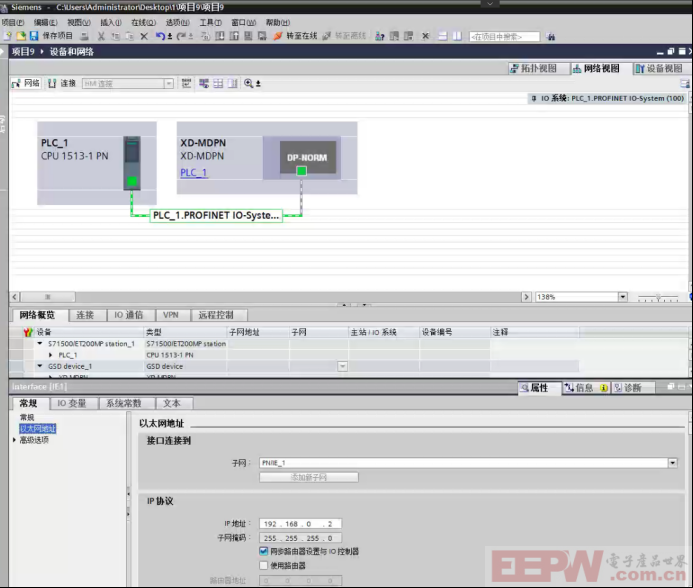This screenshot has width=693, height=588.
Task: Collapse S71500/ET200MP station_1 tree row
Action: point(40,343)
